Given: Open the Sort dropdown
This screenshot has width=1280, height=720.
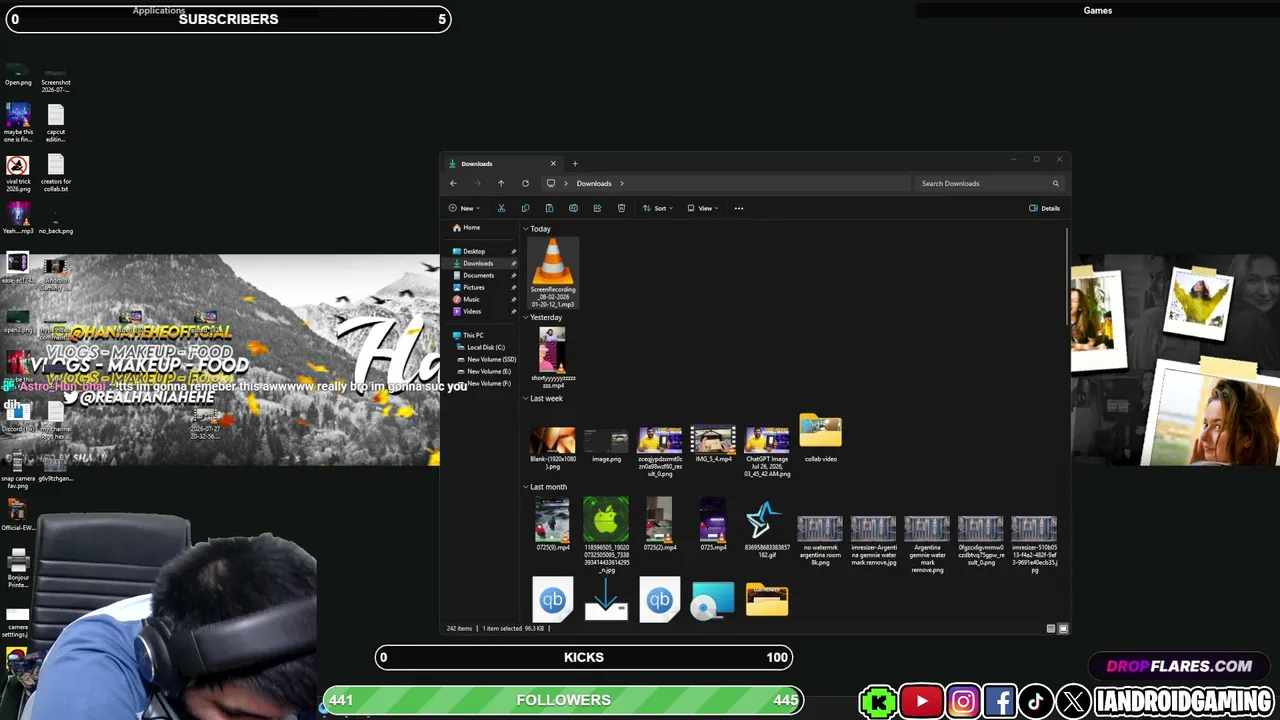Looking at the screenshot, I should click(x=658, y=208).
